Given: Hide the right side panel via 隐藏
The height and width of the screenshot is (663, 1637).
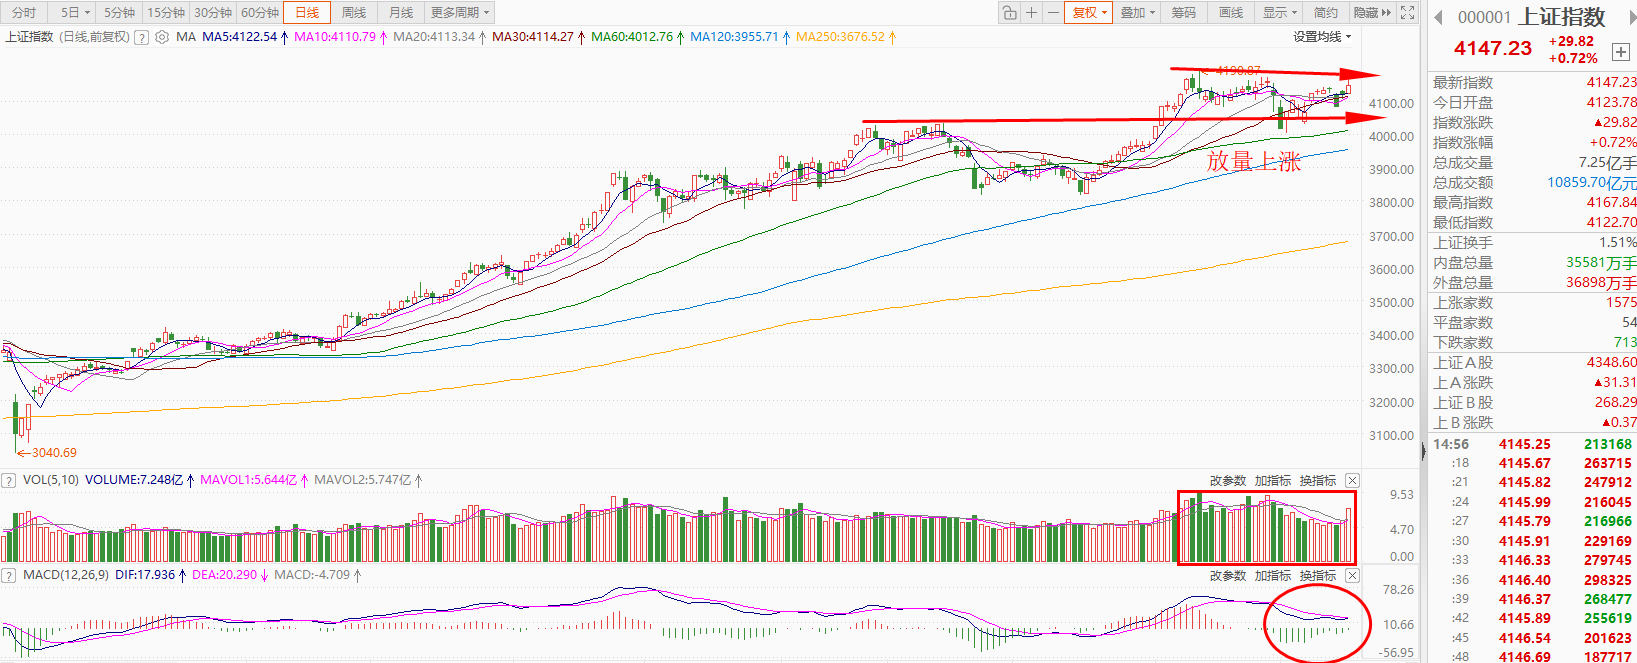Looking at the screenshot, I should 1371,12.
